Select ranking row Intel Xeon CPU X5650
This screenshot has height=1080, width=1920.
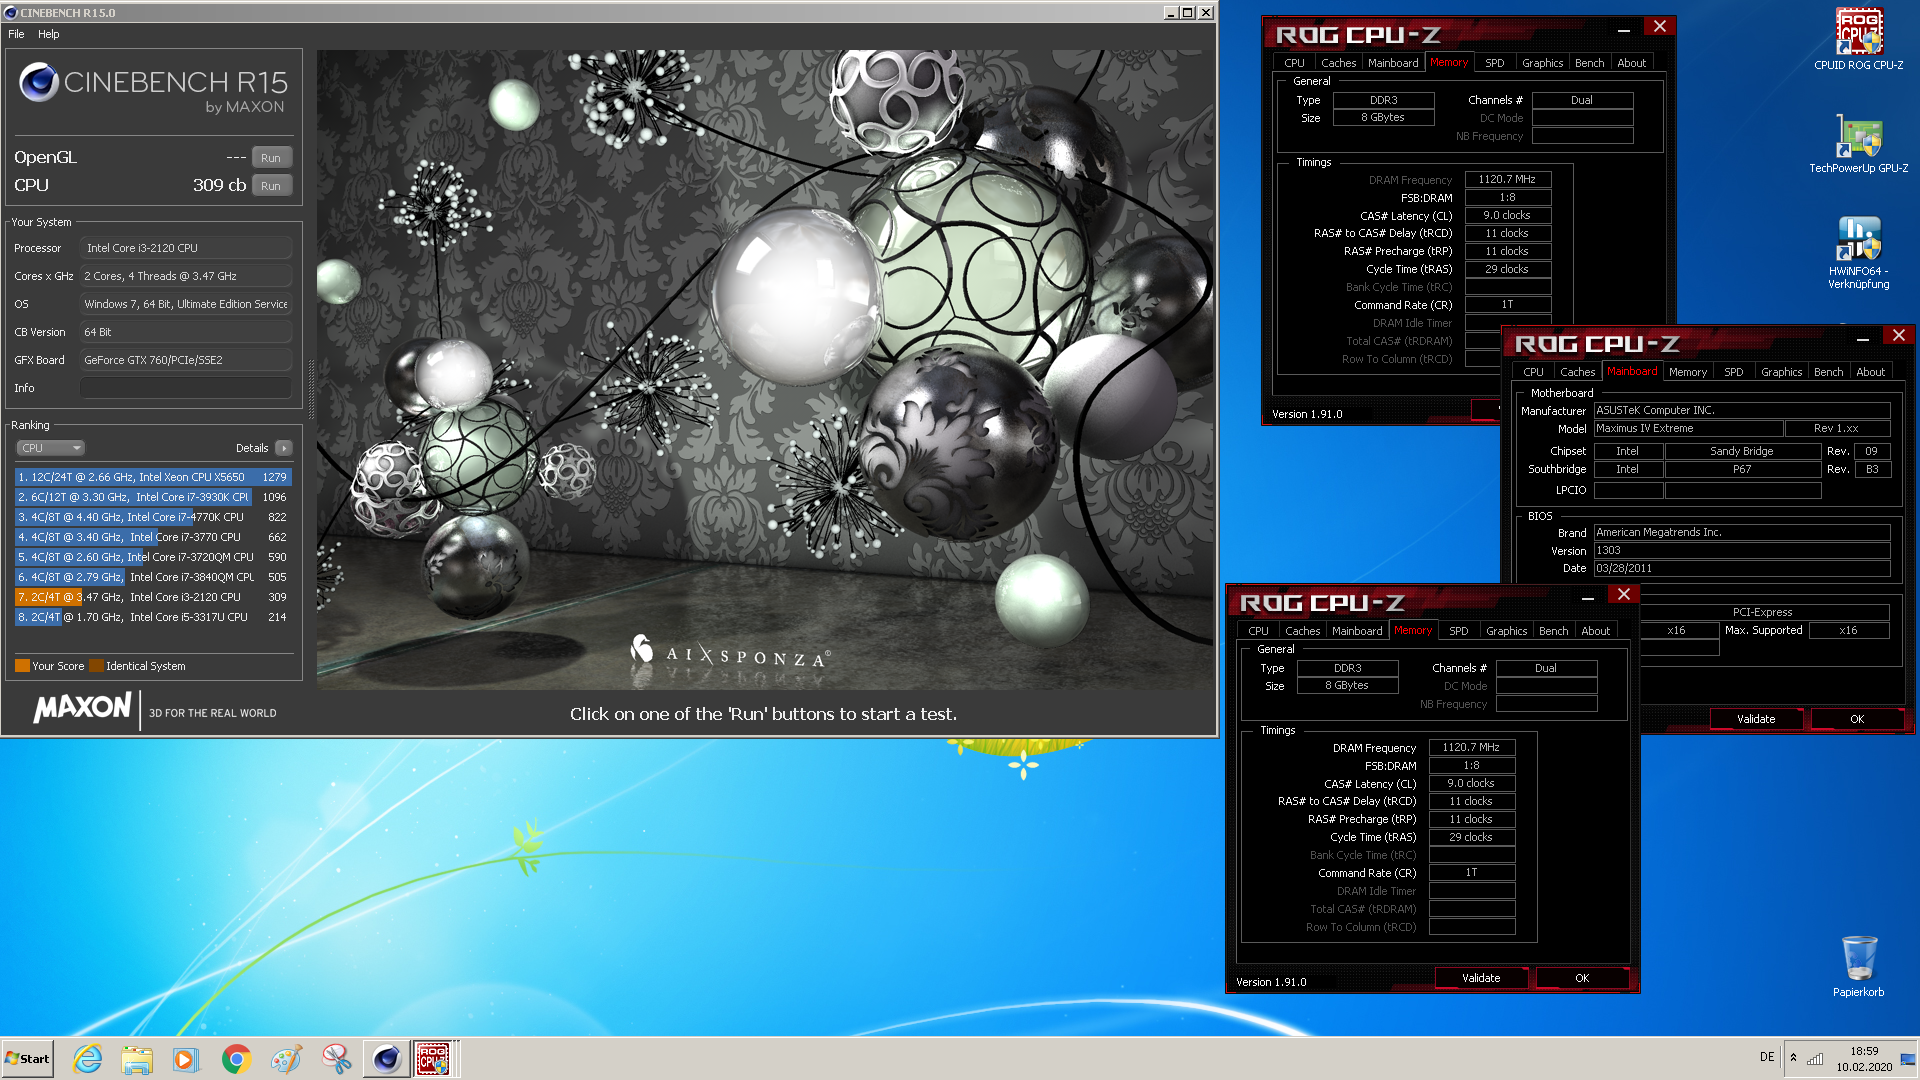153,477
